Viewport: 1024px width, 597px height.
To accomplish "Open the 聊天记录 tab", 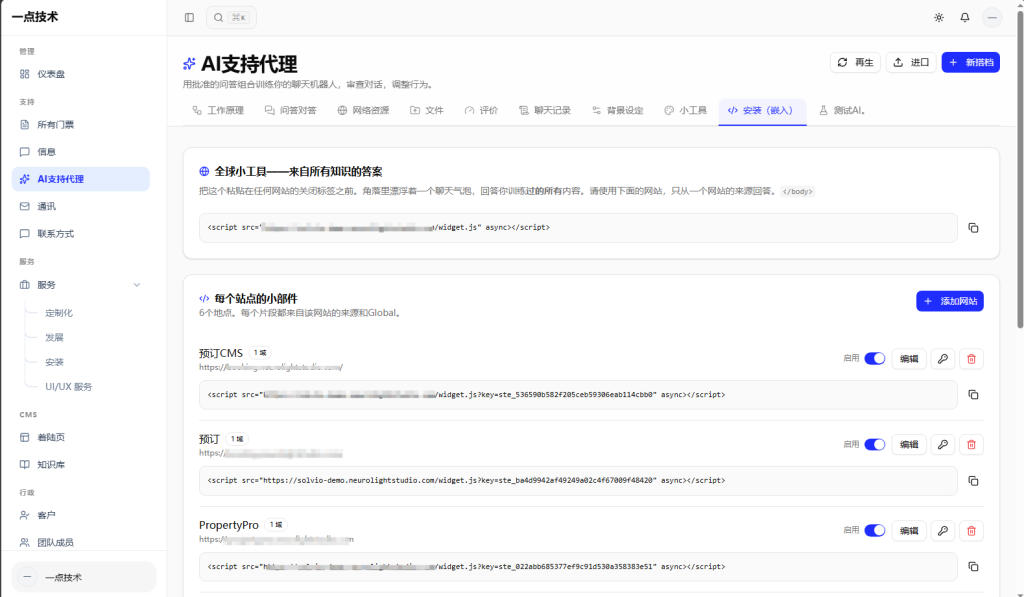I will [545, 110].
